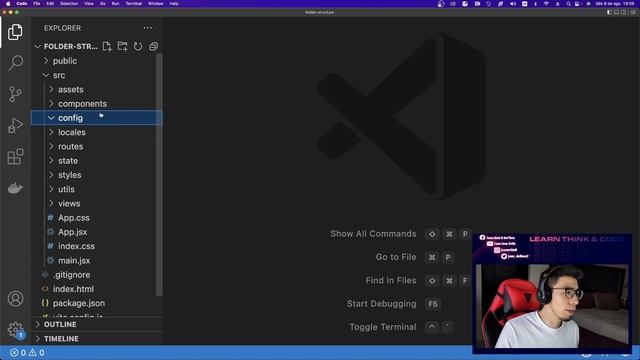Open the Selection menu

tap(69, 4)
